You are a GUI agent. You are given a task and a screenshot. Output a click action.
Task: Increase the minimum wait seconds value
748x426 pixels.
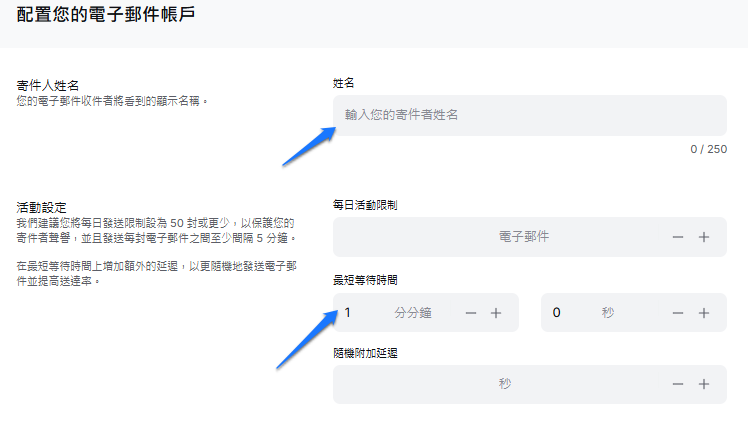(x=703, y=313)
